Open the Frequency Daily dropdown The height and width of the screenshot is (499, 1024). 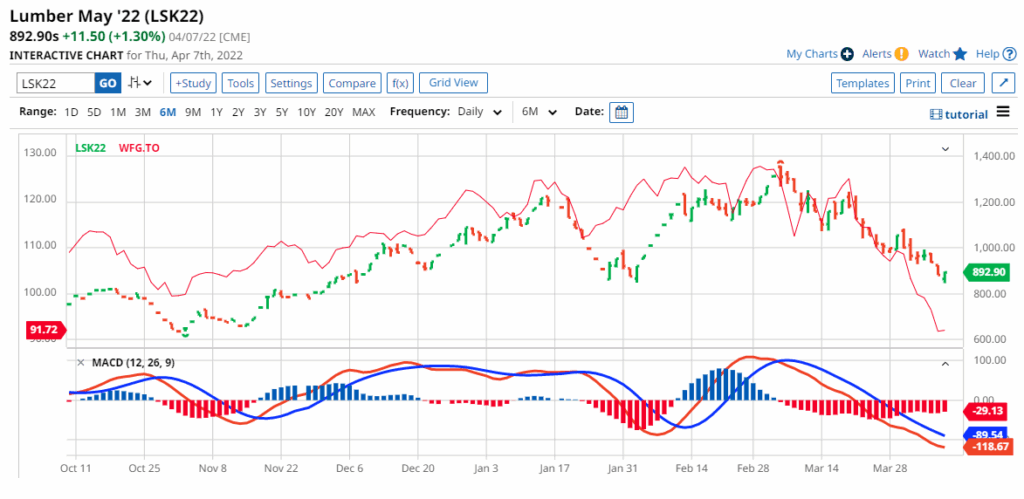click(x=479, y=112)
